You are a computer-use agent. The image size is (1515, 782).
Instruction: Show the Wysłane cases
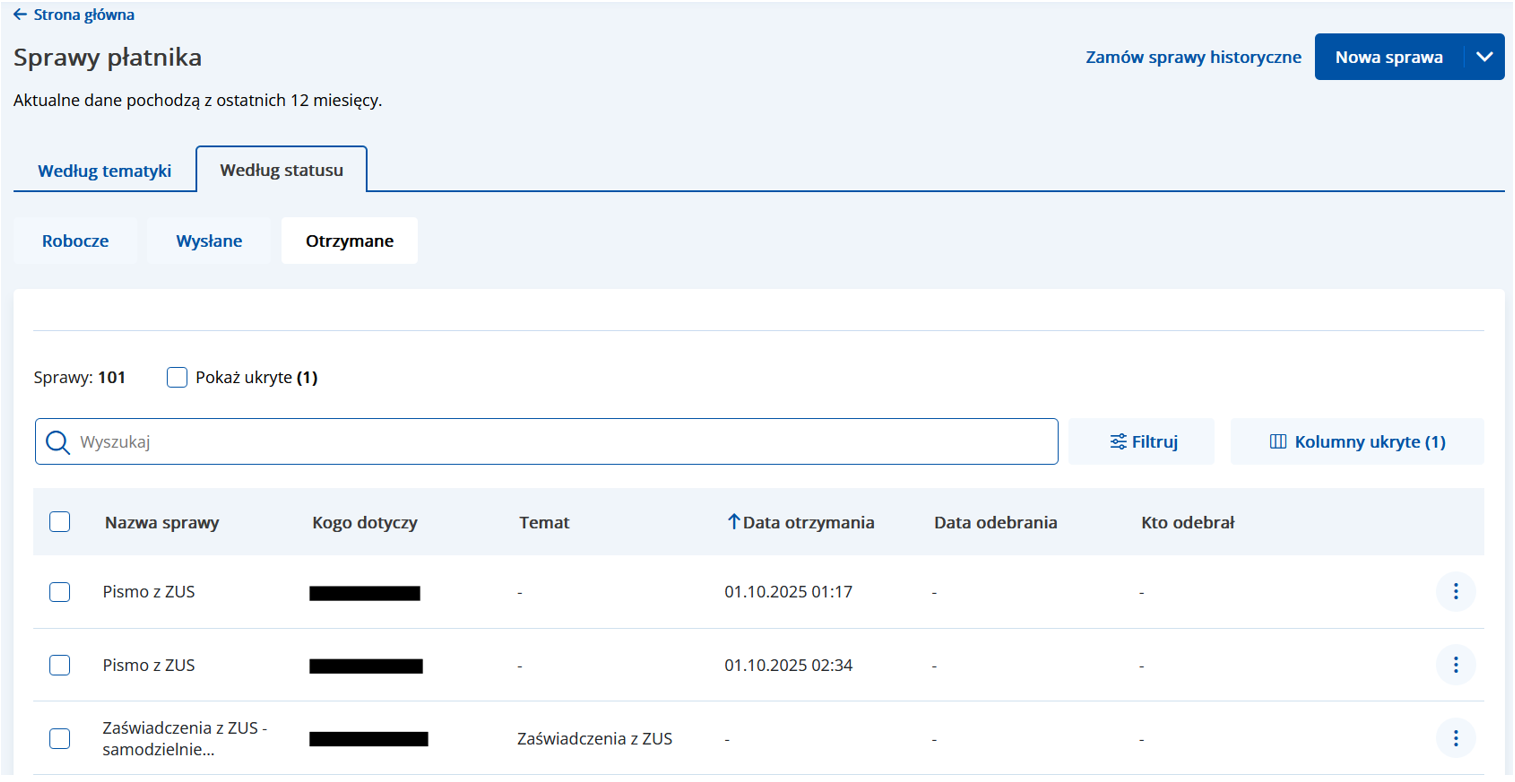coord(209,241)
